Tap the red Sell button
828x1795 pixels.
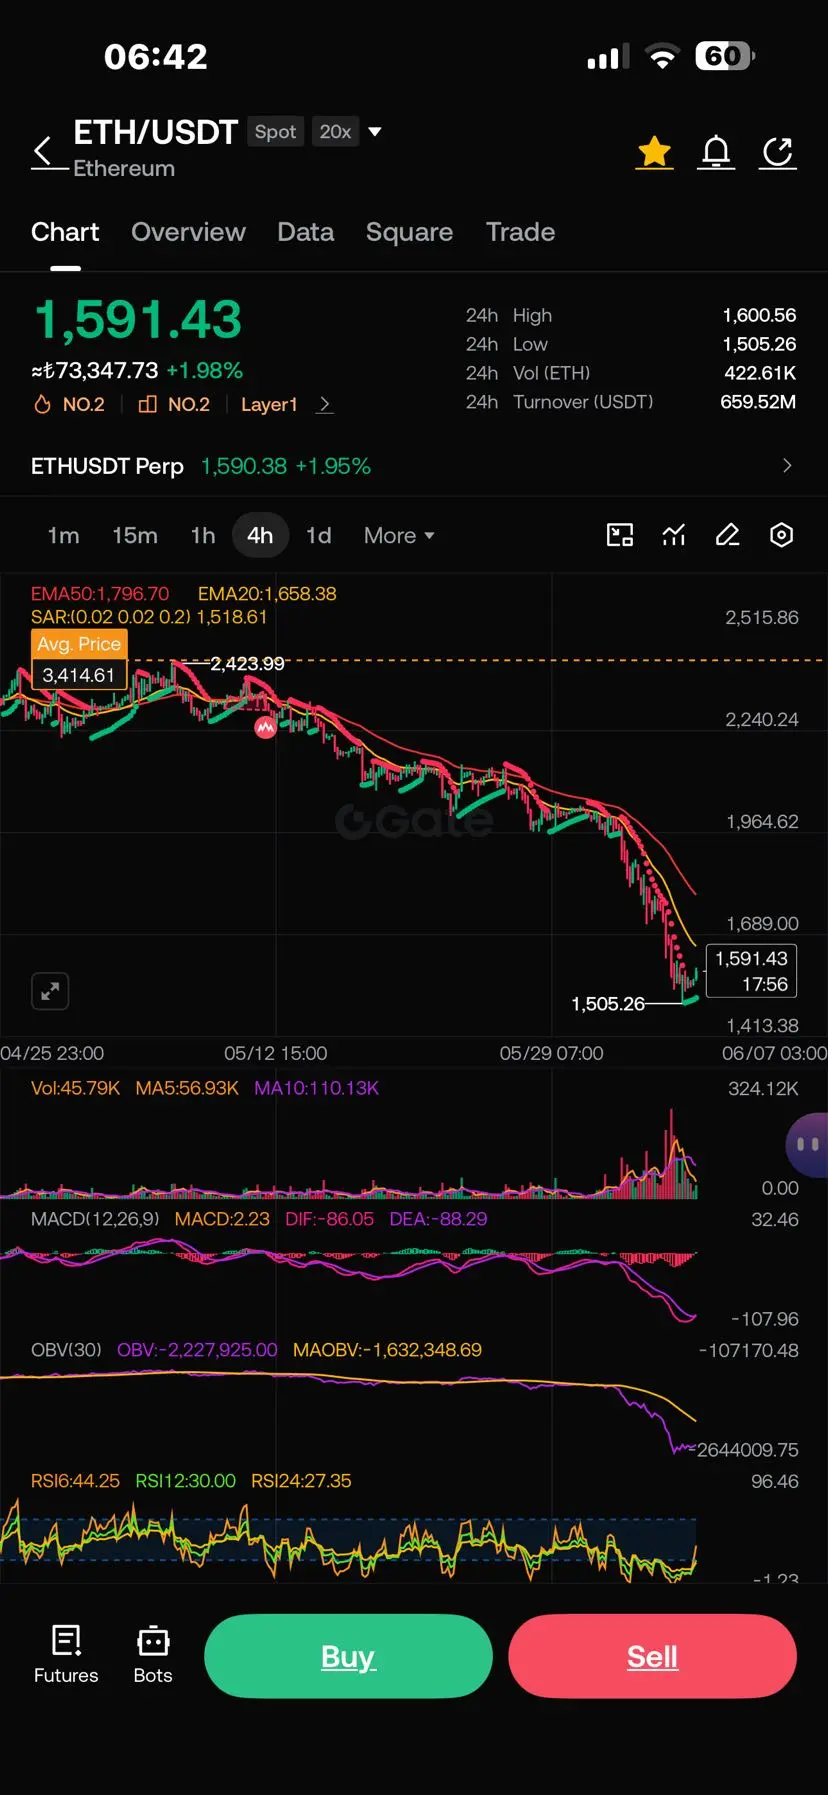pyautogui.click(x=652, y=1656)
